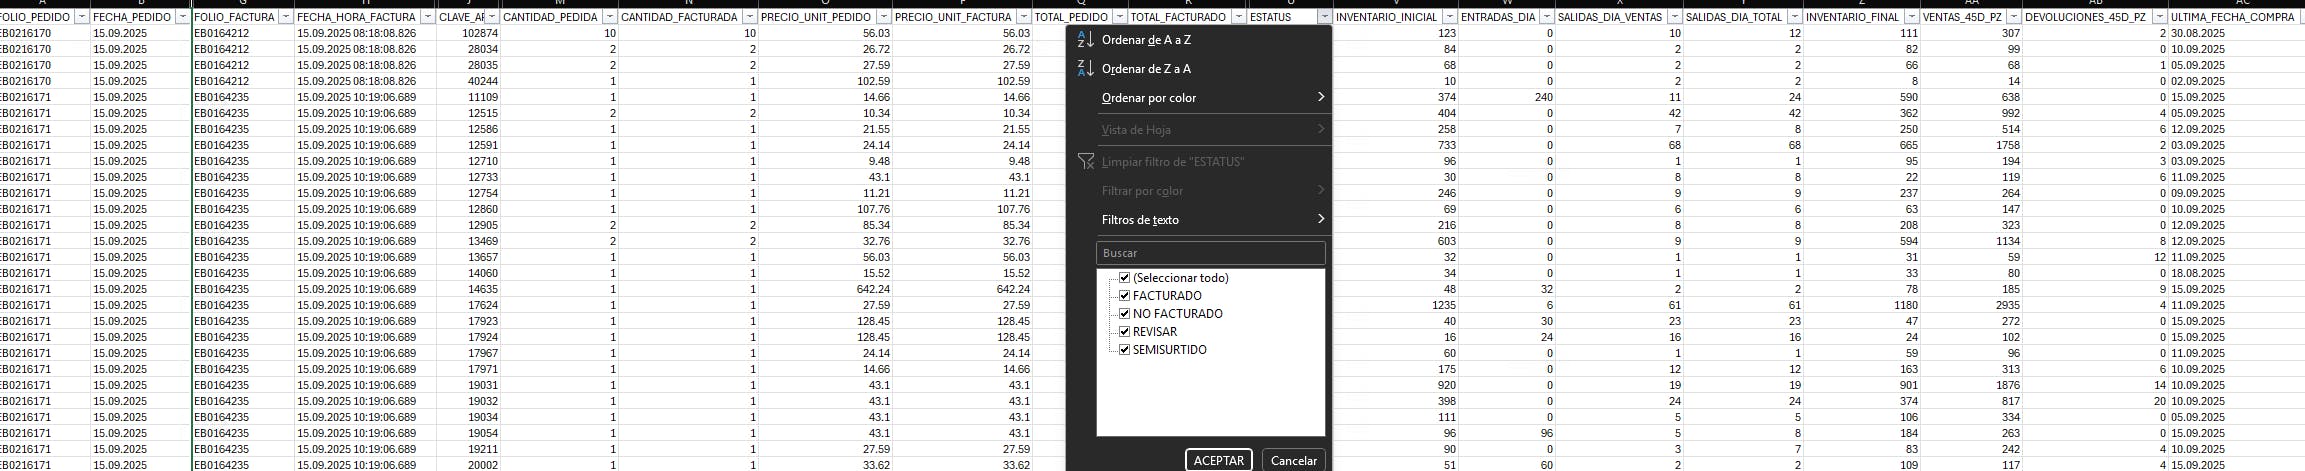Open the TOTAL_PEDIDO filter dropdown
Screen dimensions: 2305x471
coord(1119,17)
